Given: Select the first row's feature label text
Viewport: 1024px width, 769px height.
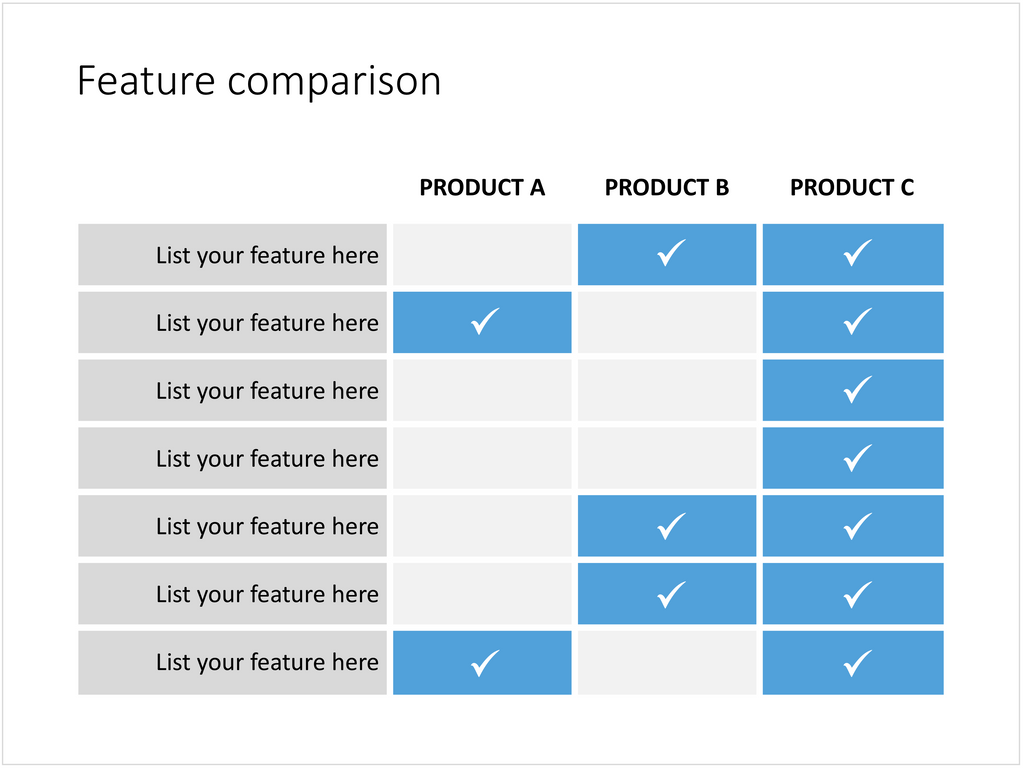Looking at the screenshot, I should [267, 255].
